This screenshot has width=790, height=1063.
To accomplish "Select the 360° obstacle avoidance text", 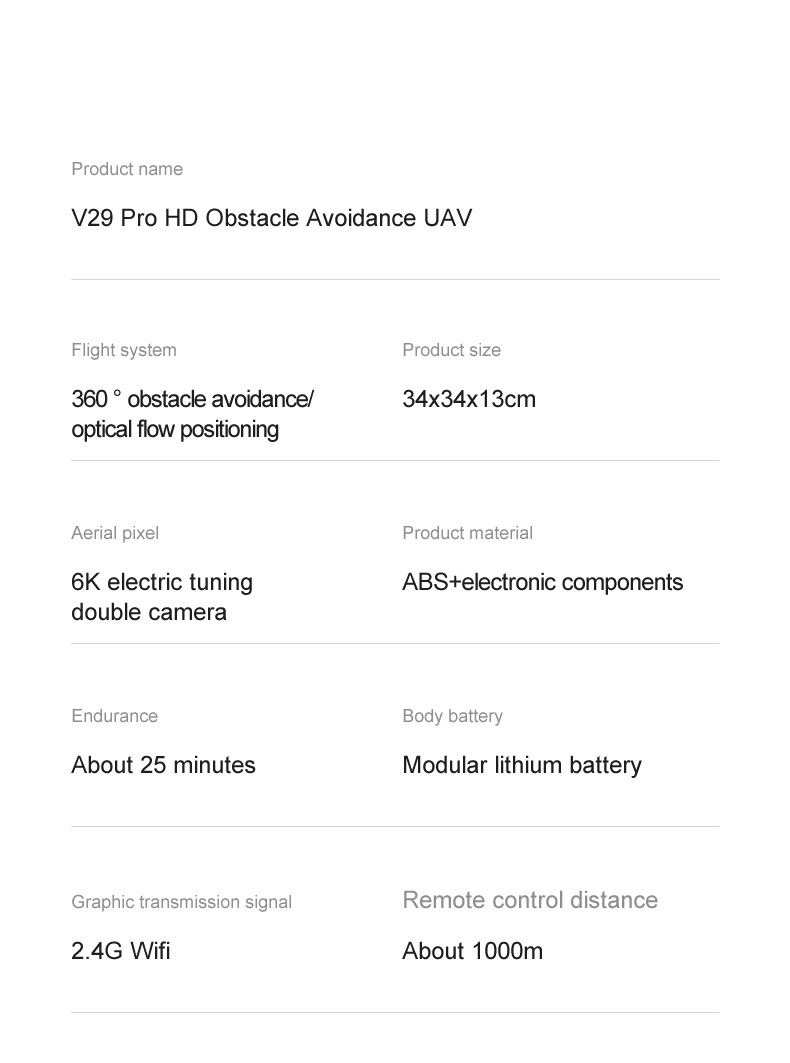I will [x=192, y=399].
